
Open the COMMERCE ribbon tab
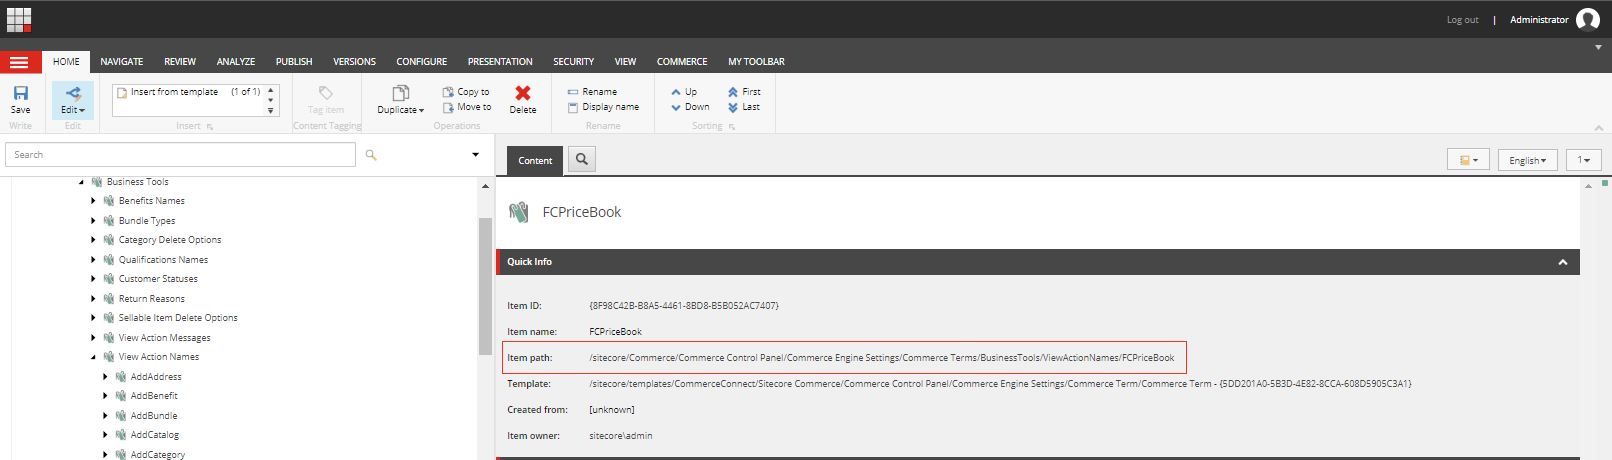(x=682, y=62)
